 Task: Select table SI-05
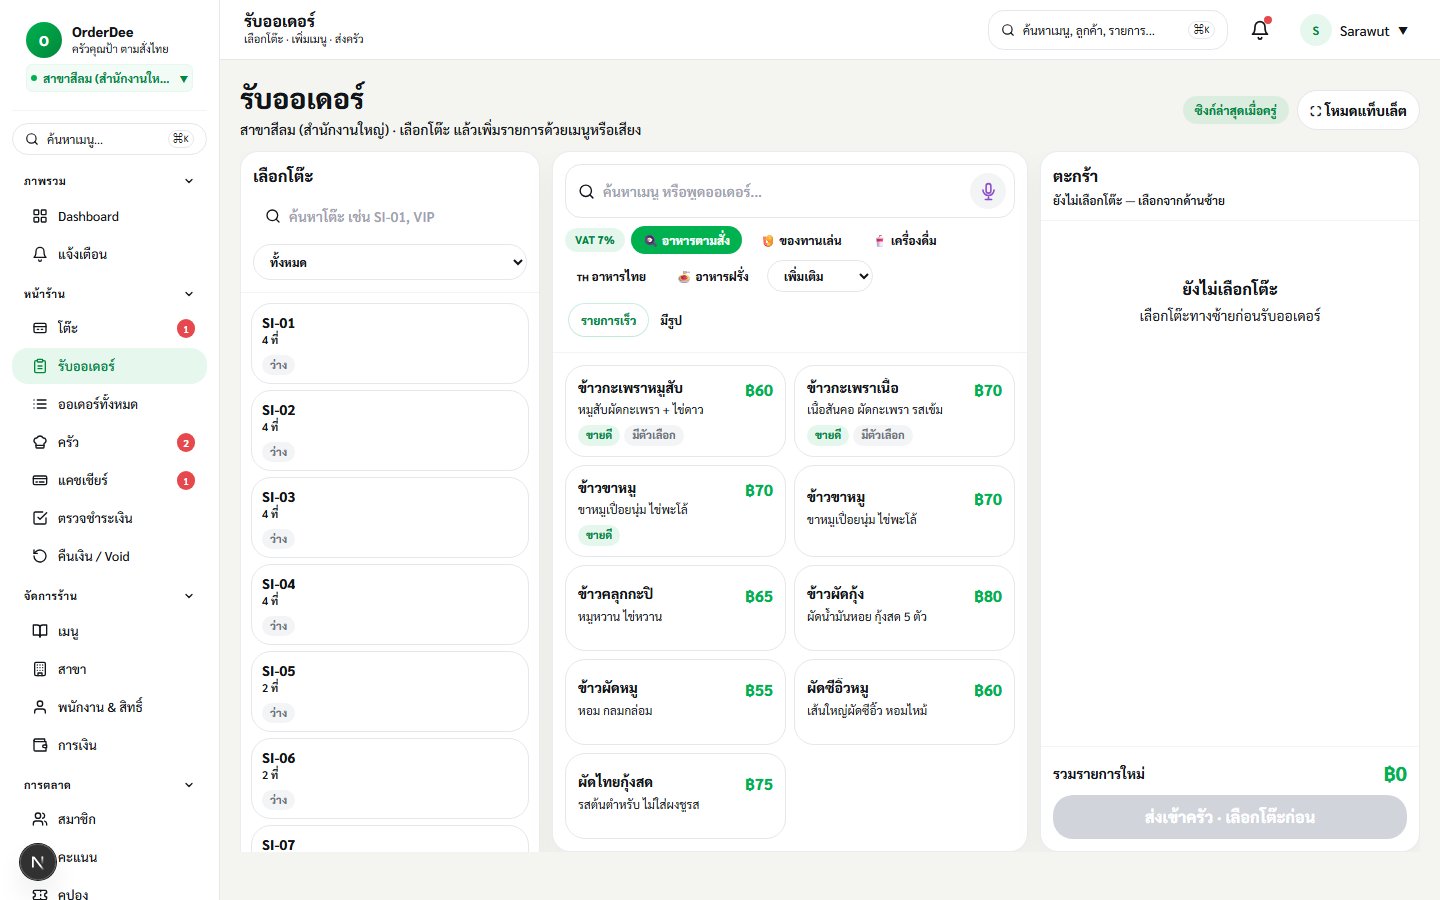click(390, 691)
